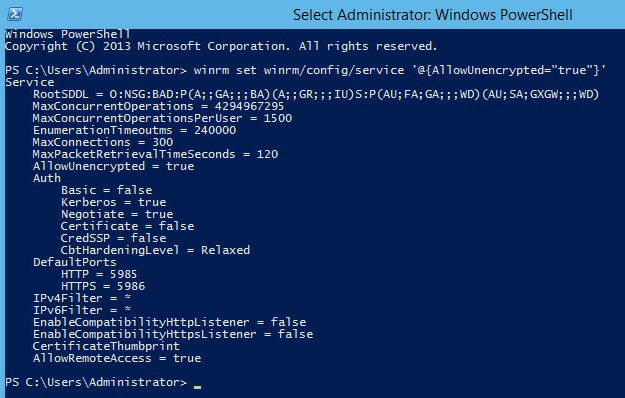Screen dimensions: 625x398
Task: Click the CertificateThumbprint line
Action: coord(106,346)
